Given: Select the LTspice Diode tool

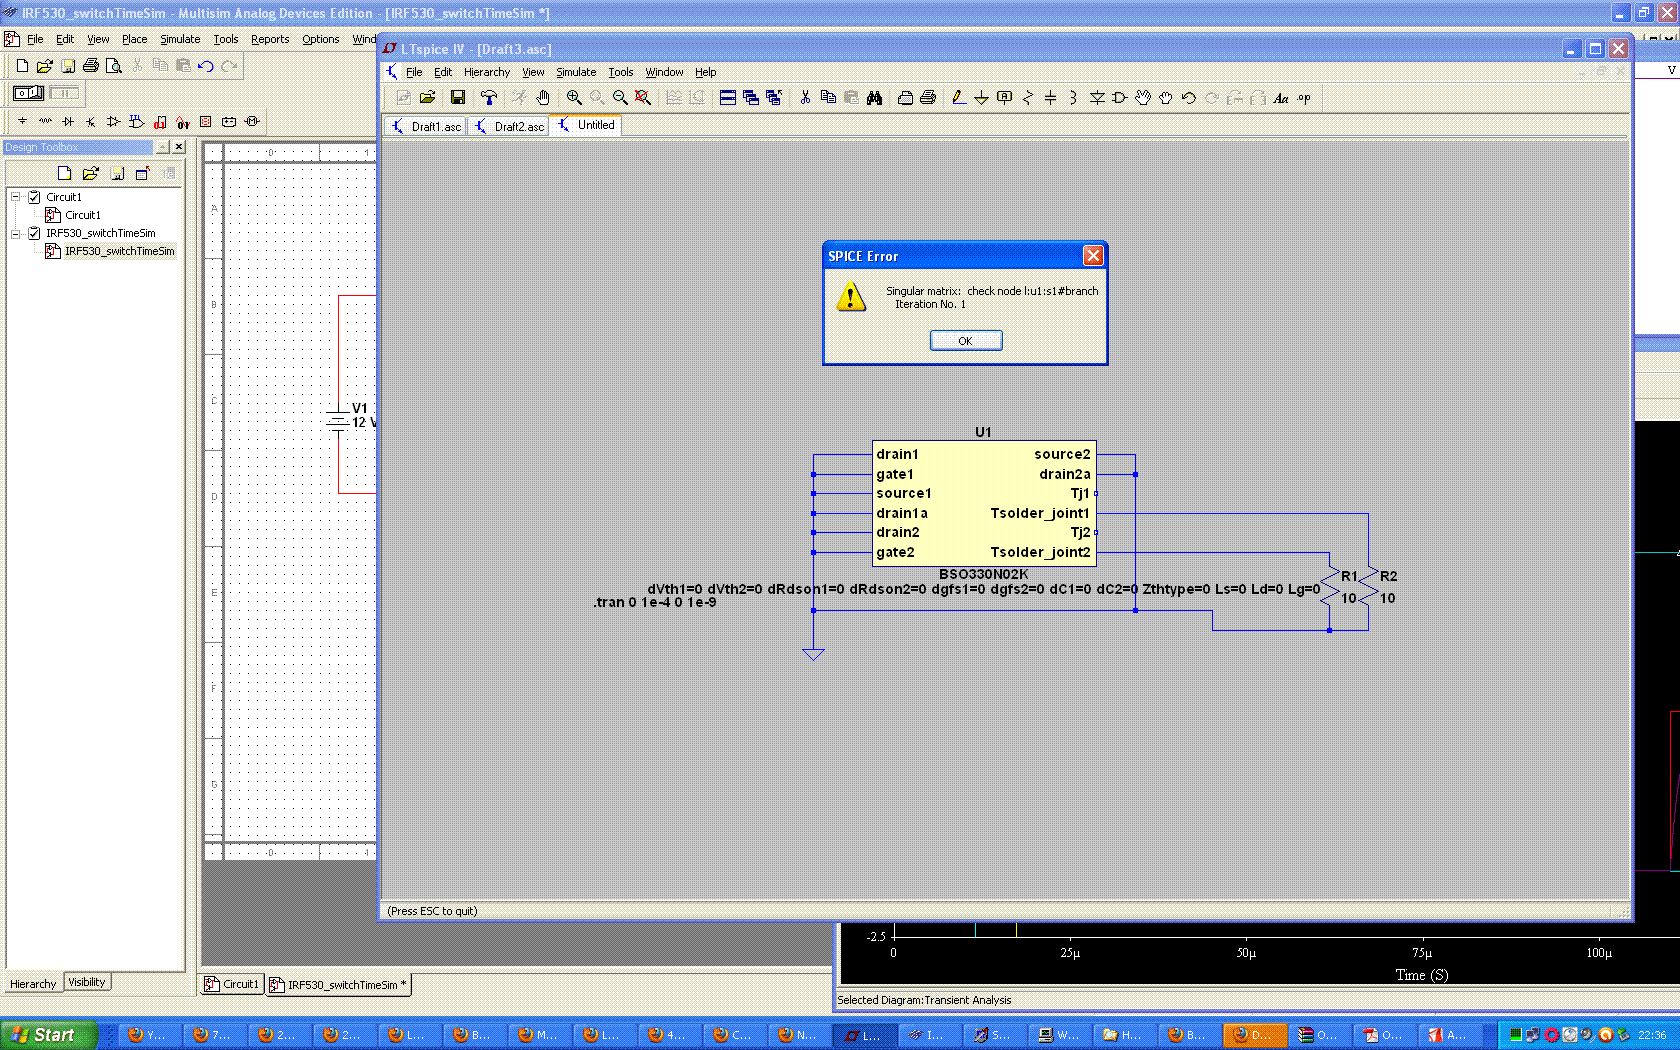Looking at the screenshot, I should pos(1097,98).
